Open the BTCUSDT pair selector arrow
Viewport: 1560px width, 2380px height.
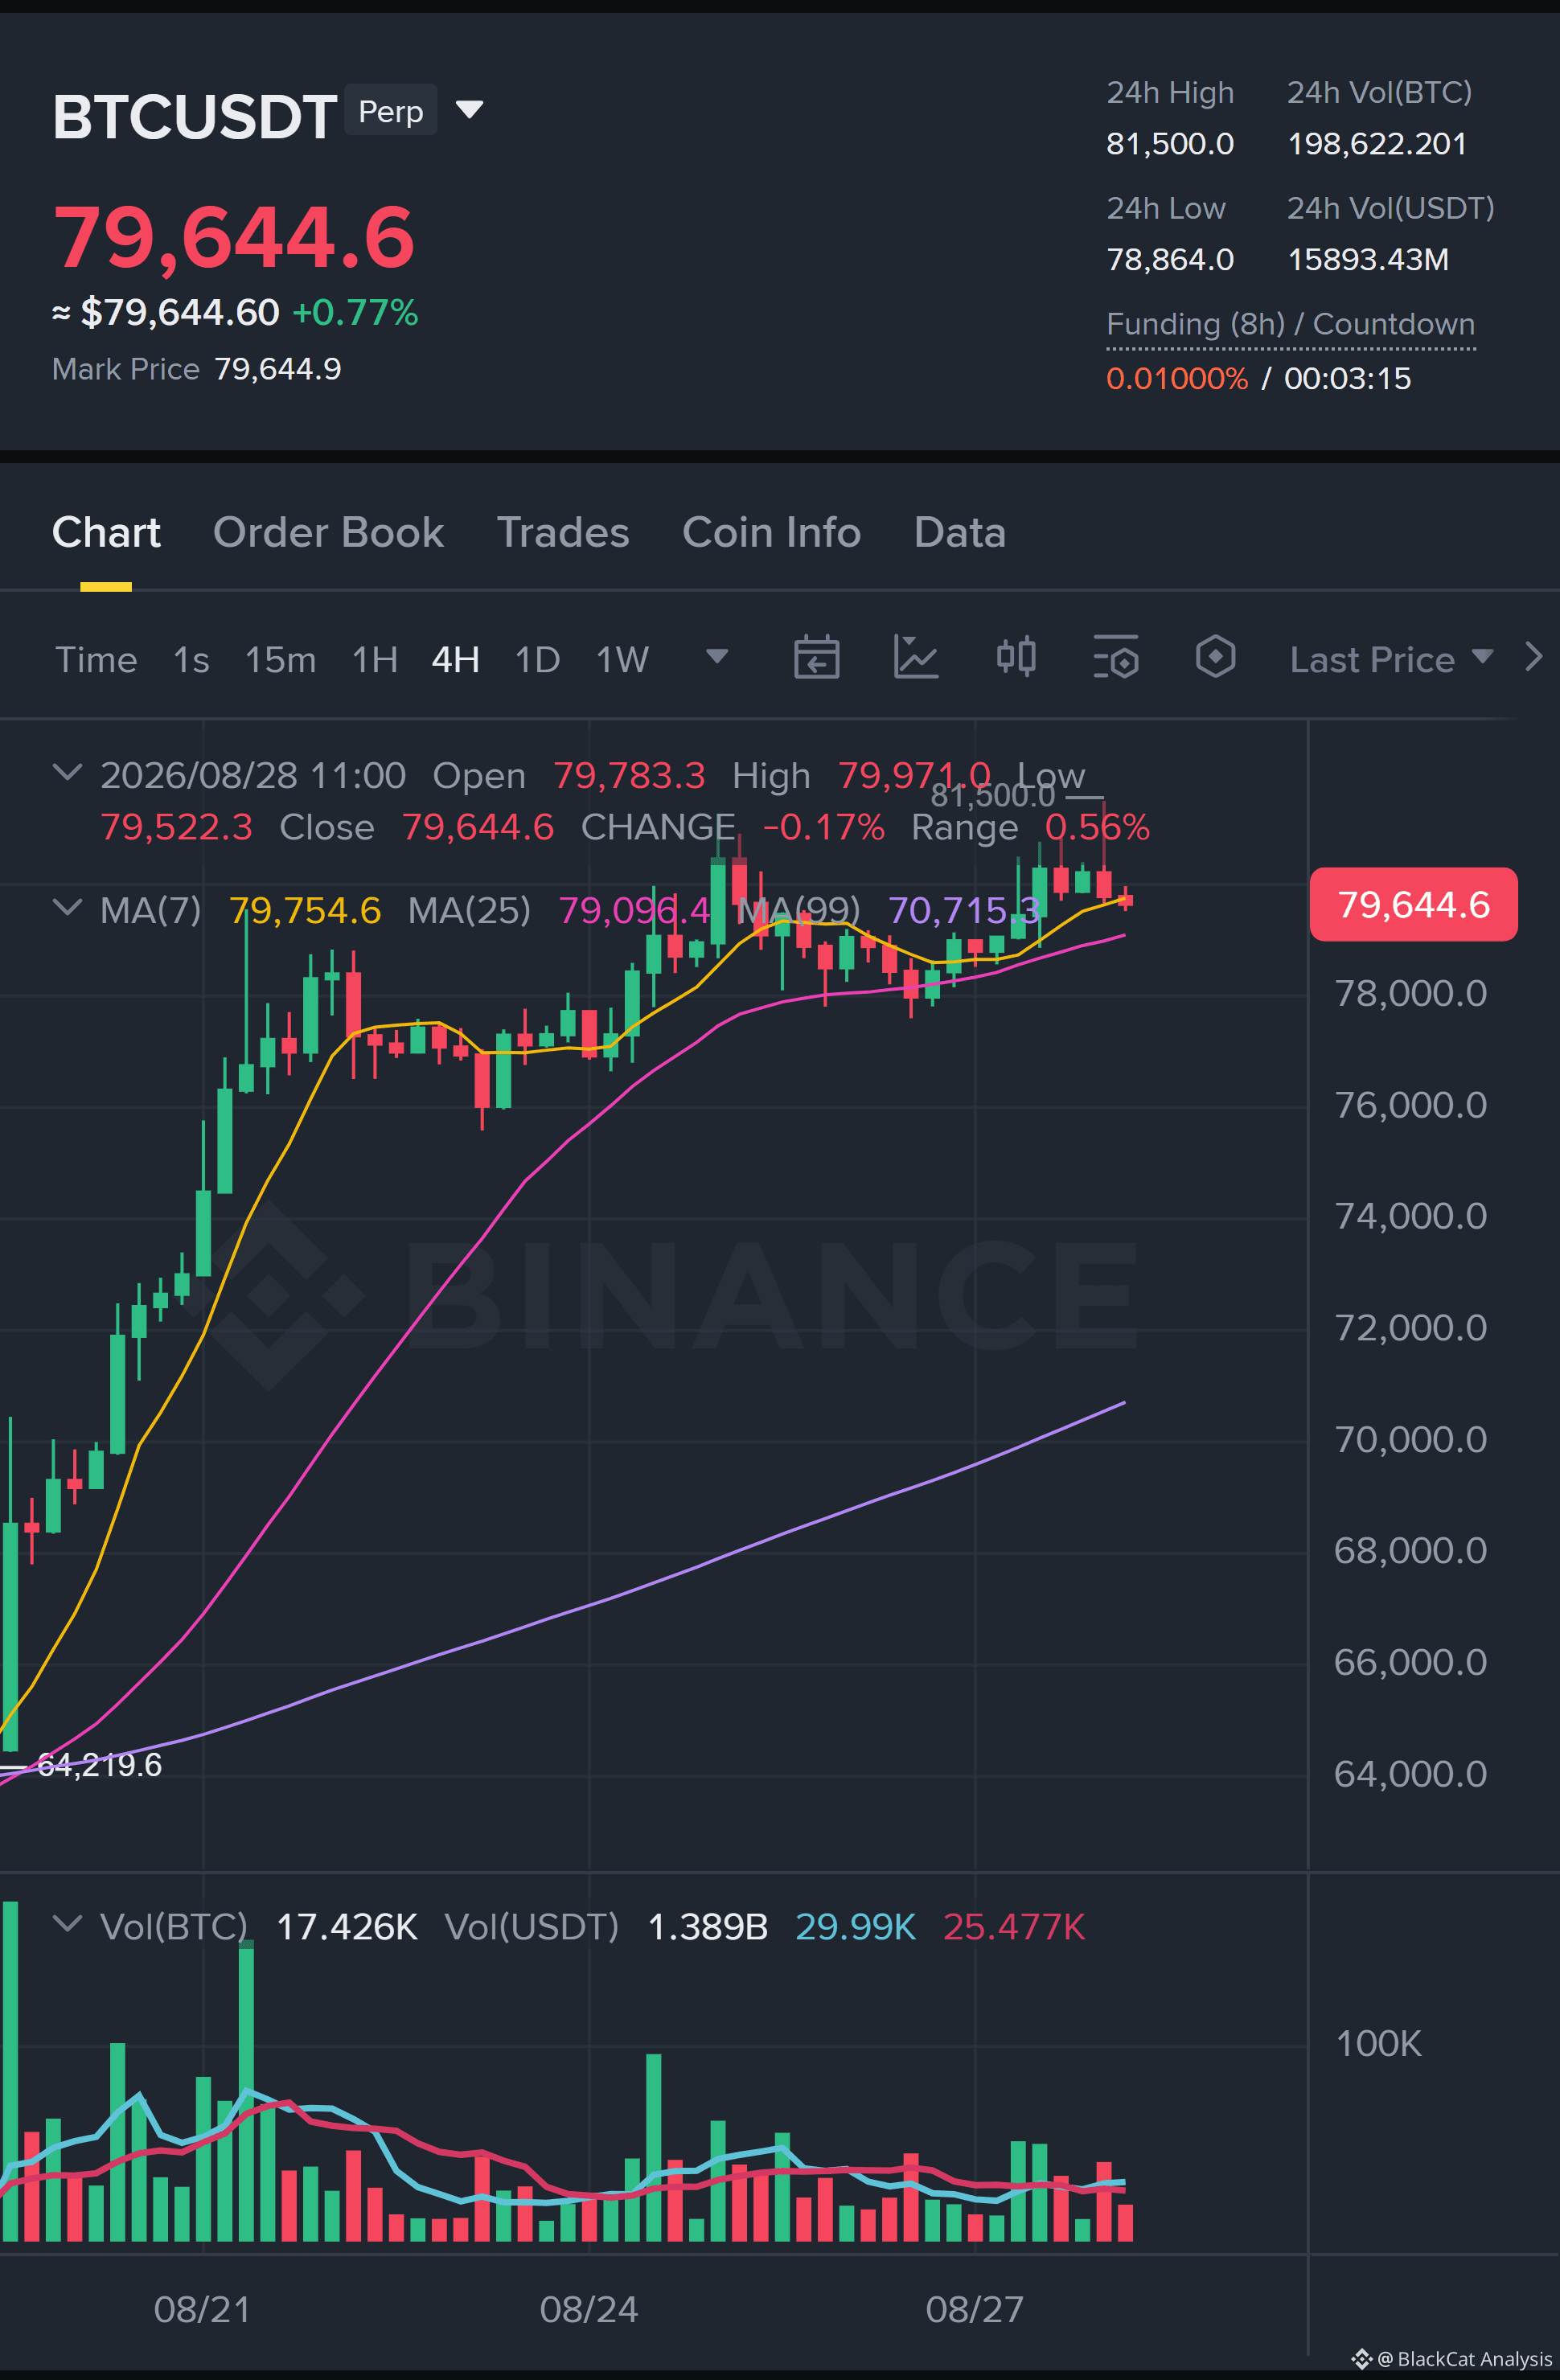[469, 109]
